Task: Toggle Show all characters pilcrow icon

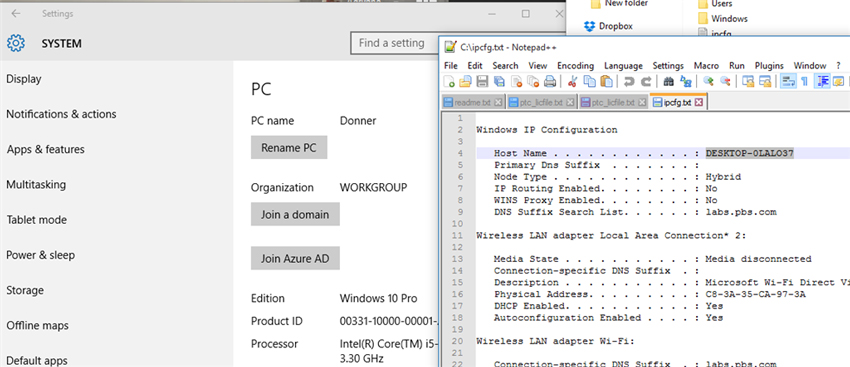Action: 804,81
